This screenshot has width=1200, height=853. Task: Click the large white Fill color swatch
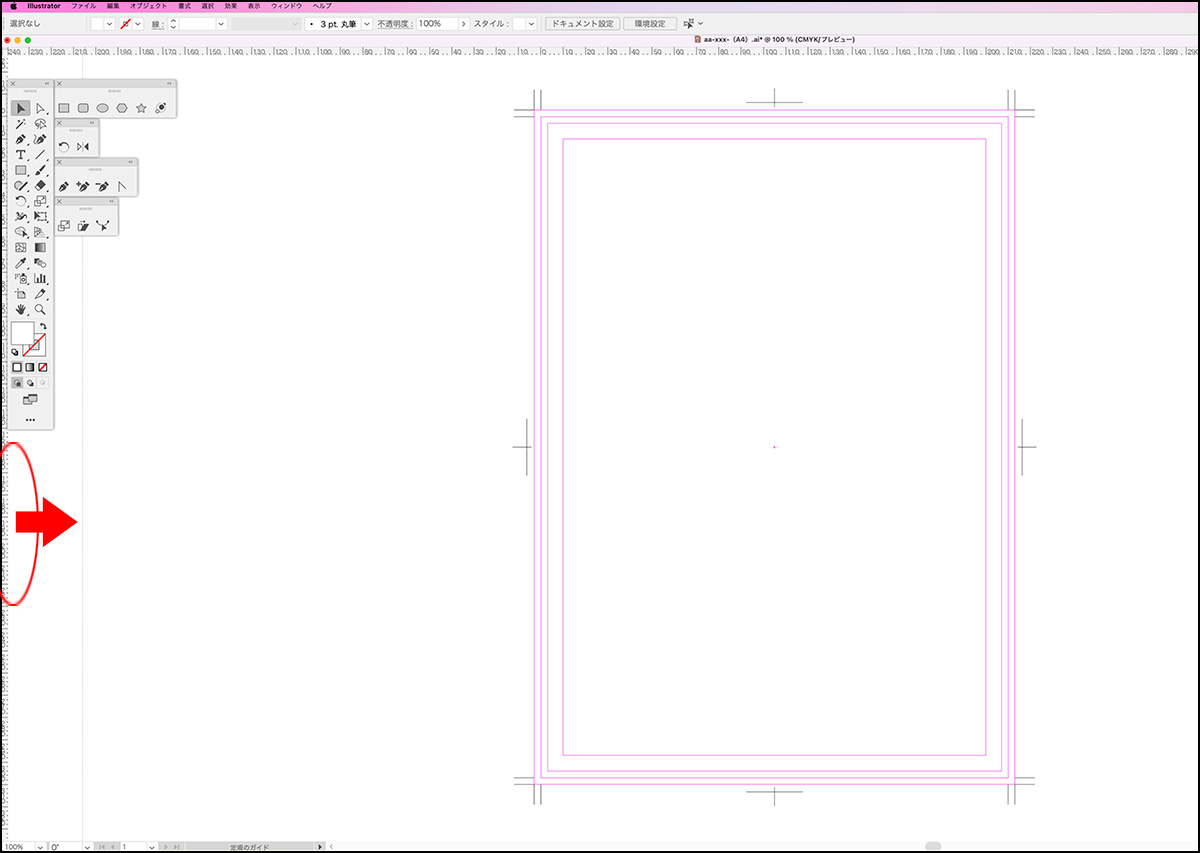click(22, 333)
